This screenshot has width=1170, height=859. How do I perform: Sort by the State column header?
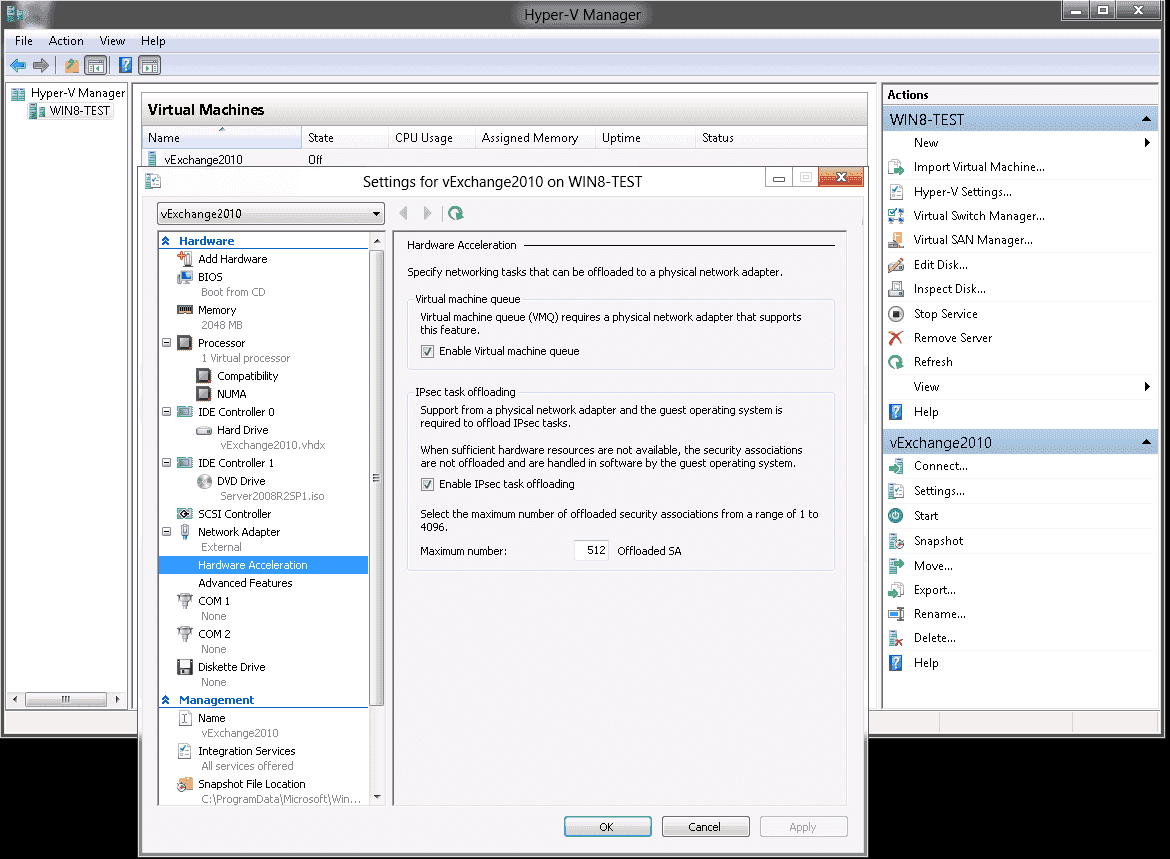coord(345,137)
